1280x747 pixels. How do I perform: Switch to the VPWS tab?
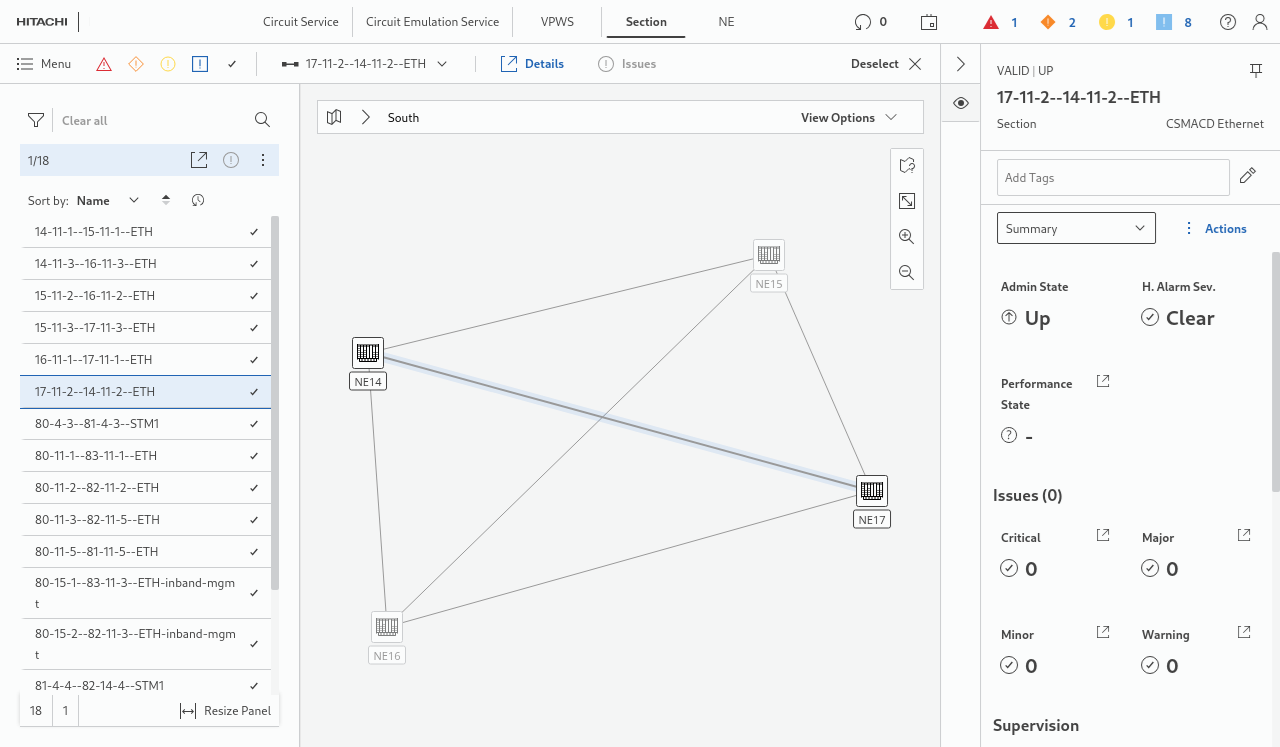[x=557, y=22]
